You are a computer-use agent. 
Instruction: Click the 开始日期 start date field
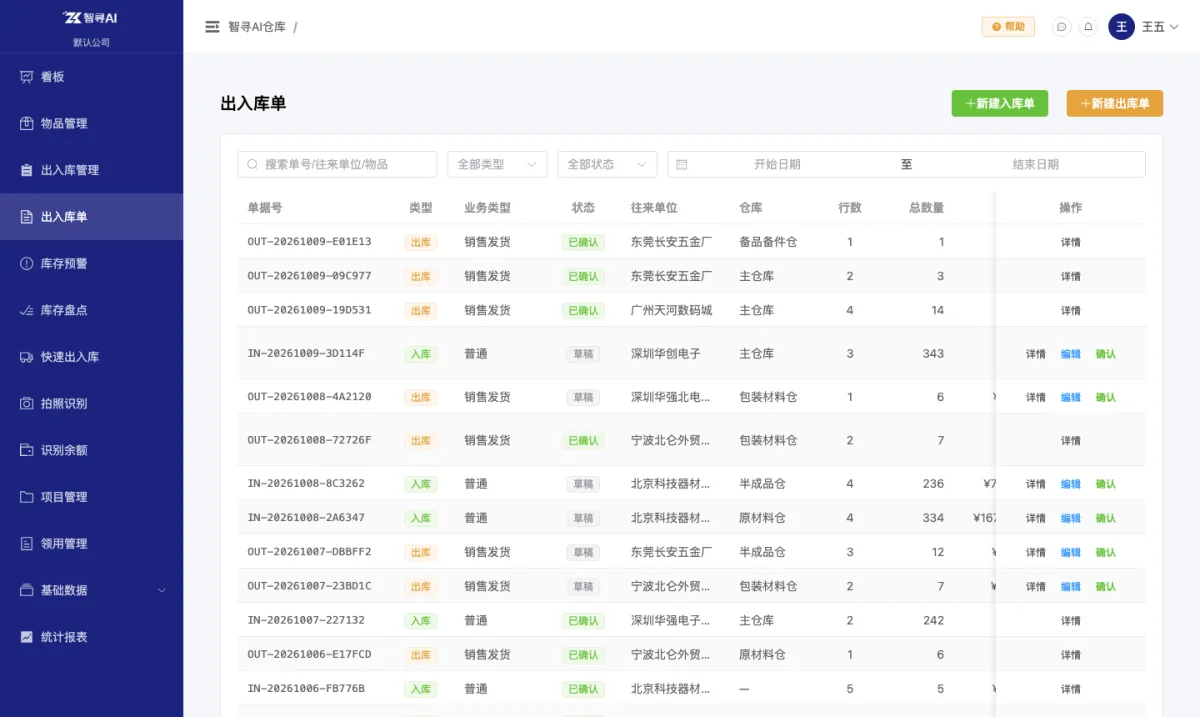pos(777,164)
